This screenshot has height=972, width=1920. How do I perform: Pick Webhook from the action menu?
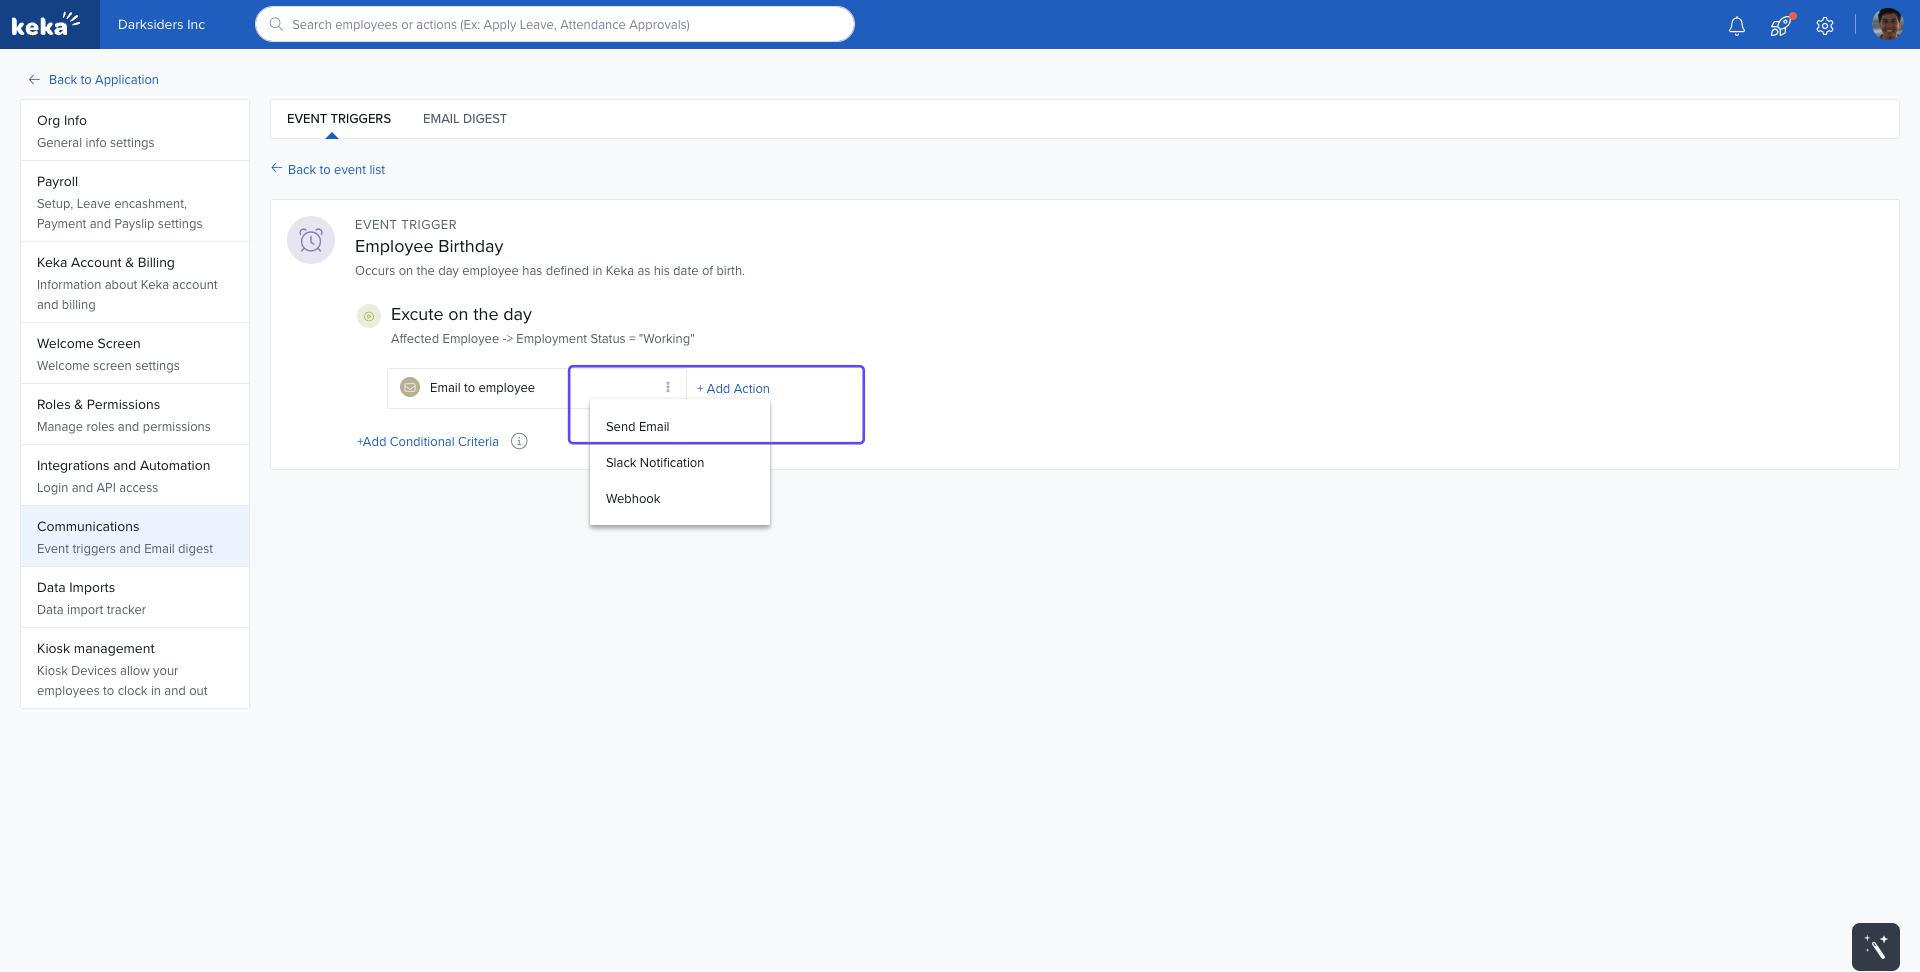point(633,499)
